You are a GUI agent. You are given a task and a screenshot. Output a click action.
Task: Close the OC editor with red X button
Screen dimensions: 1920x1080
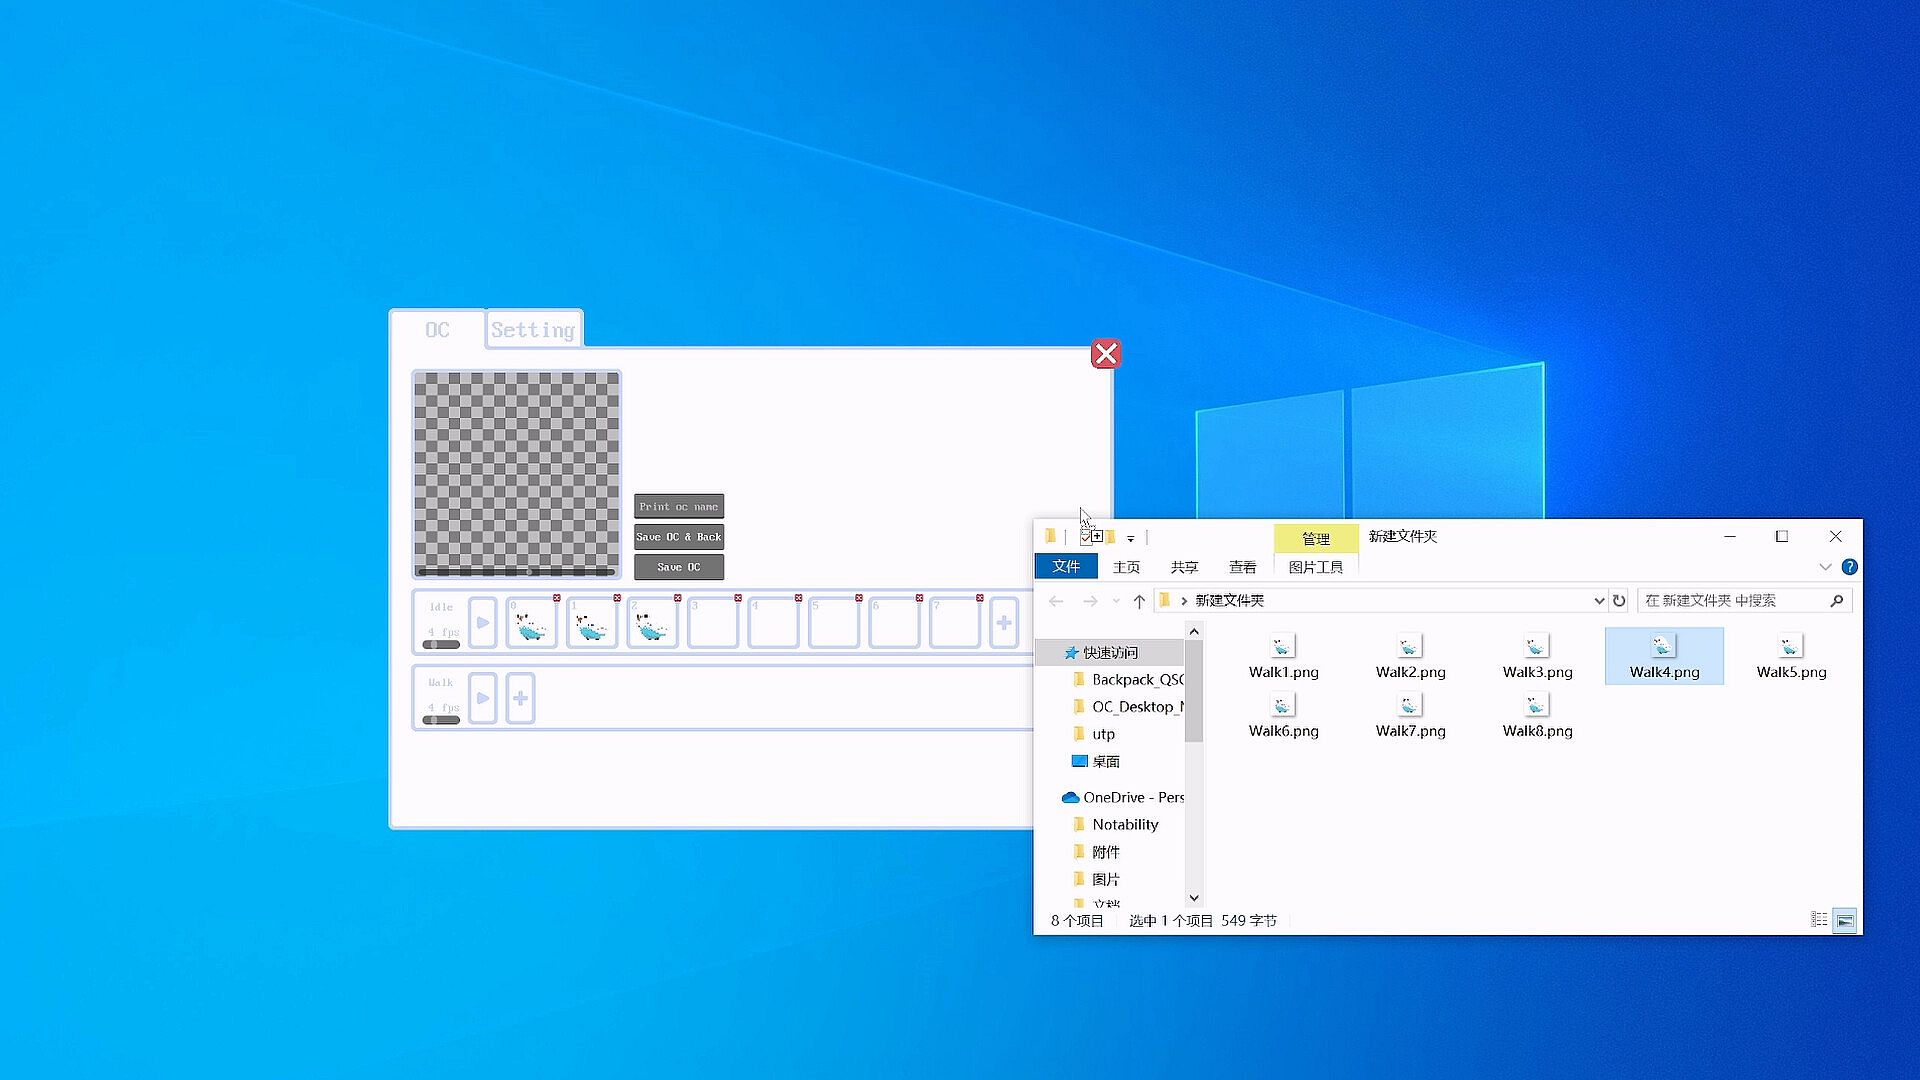pyautogui.click(x=1106, y=354)
